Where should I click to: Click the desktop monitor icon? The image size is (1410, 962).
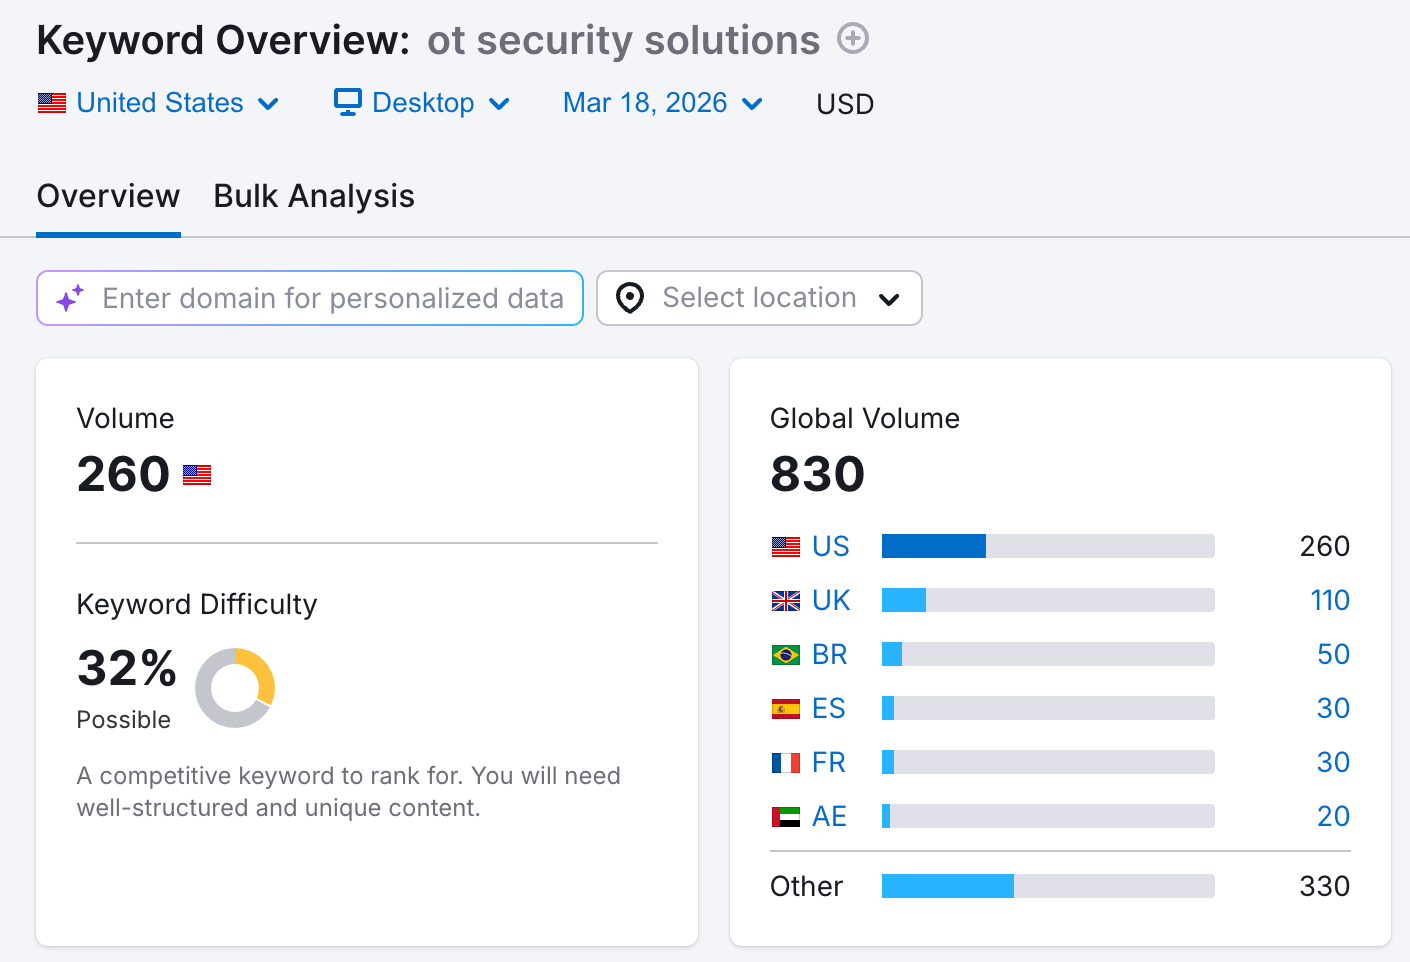click(347, 102)
